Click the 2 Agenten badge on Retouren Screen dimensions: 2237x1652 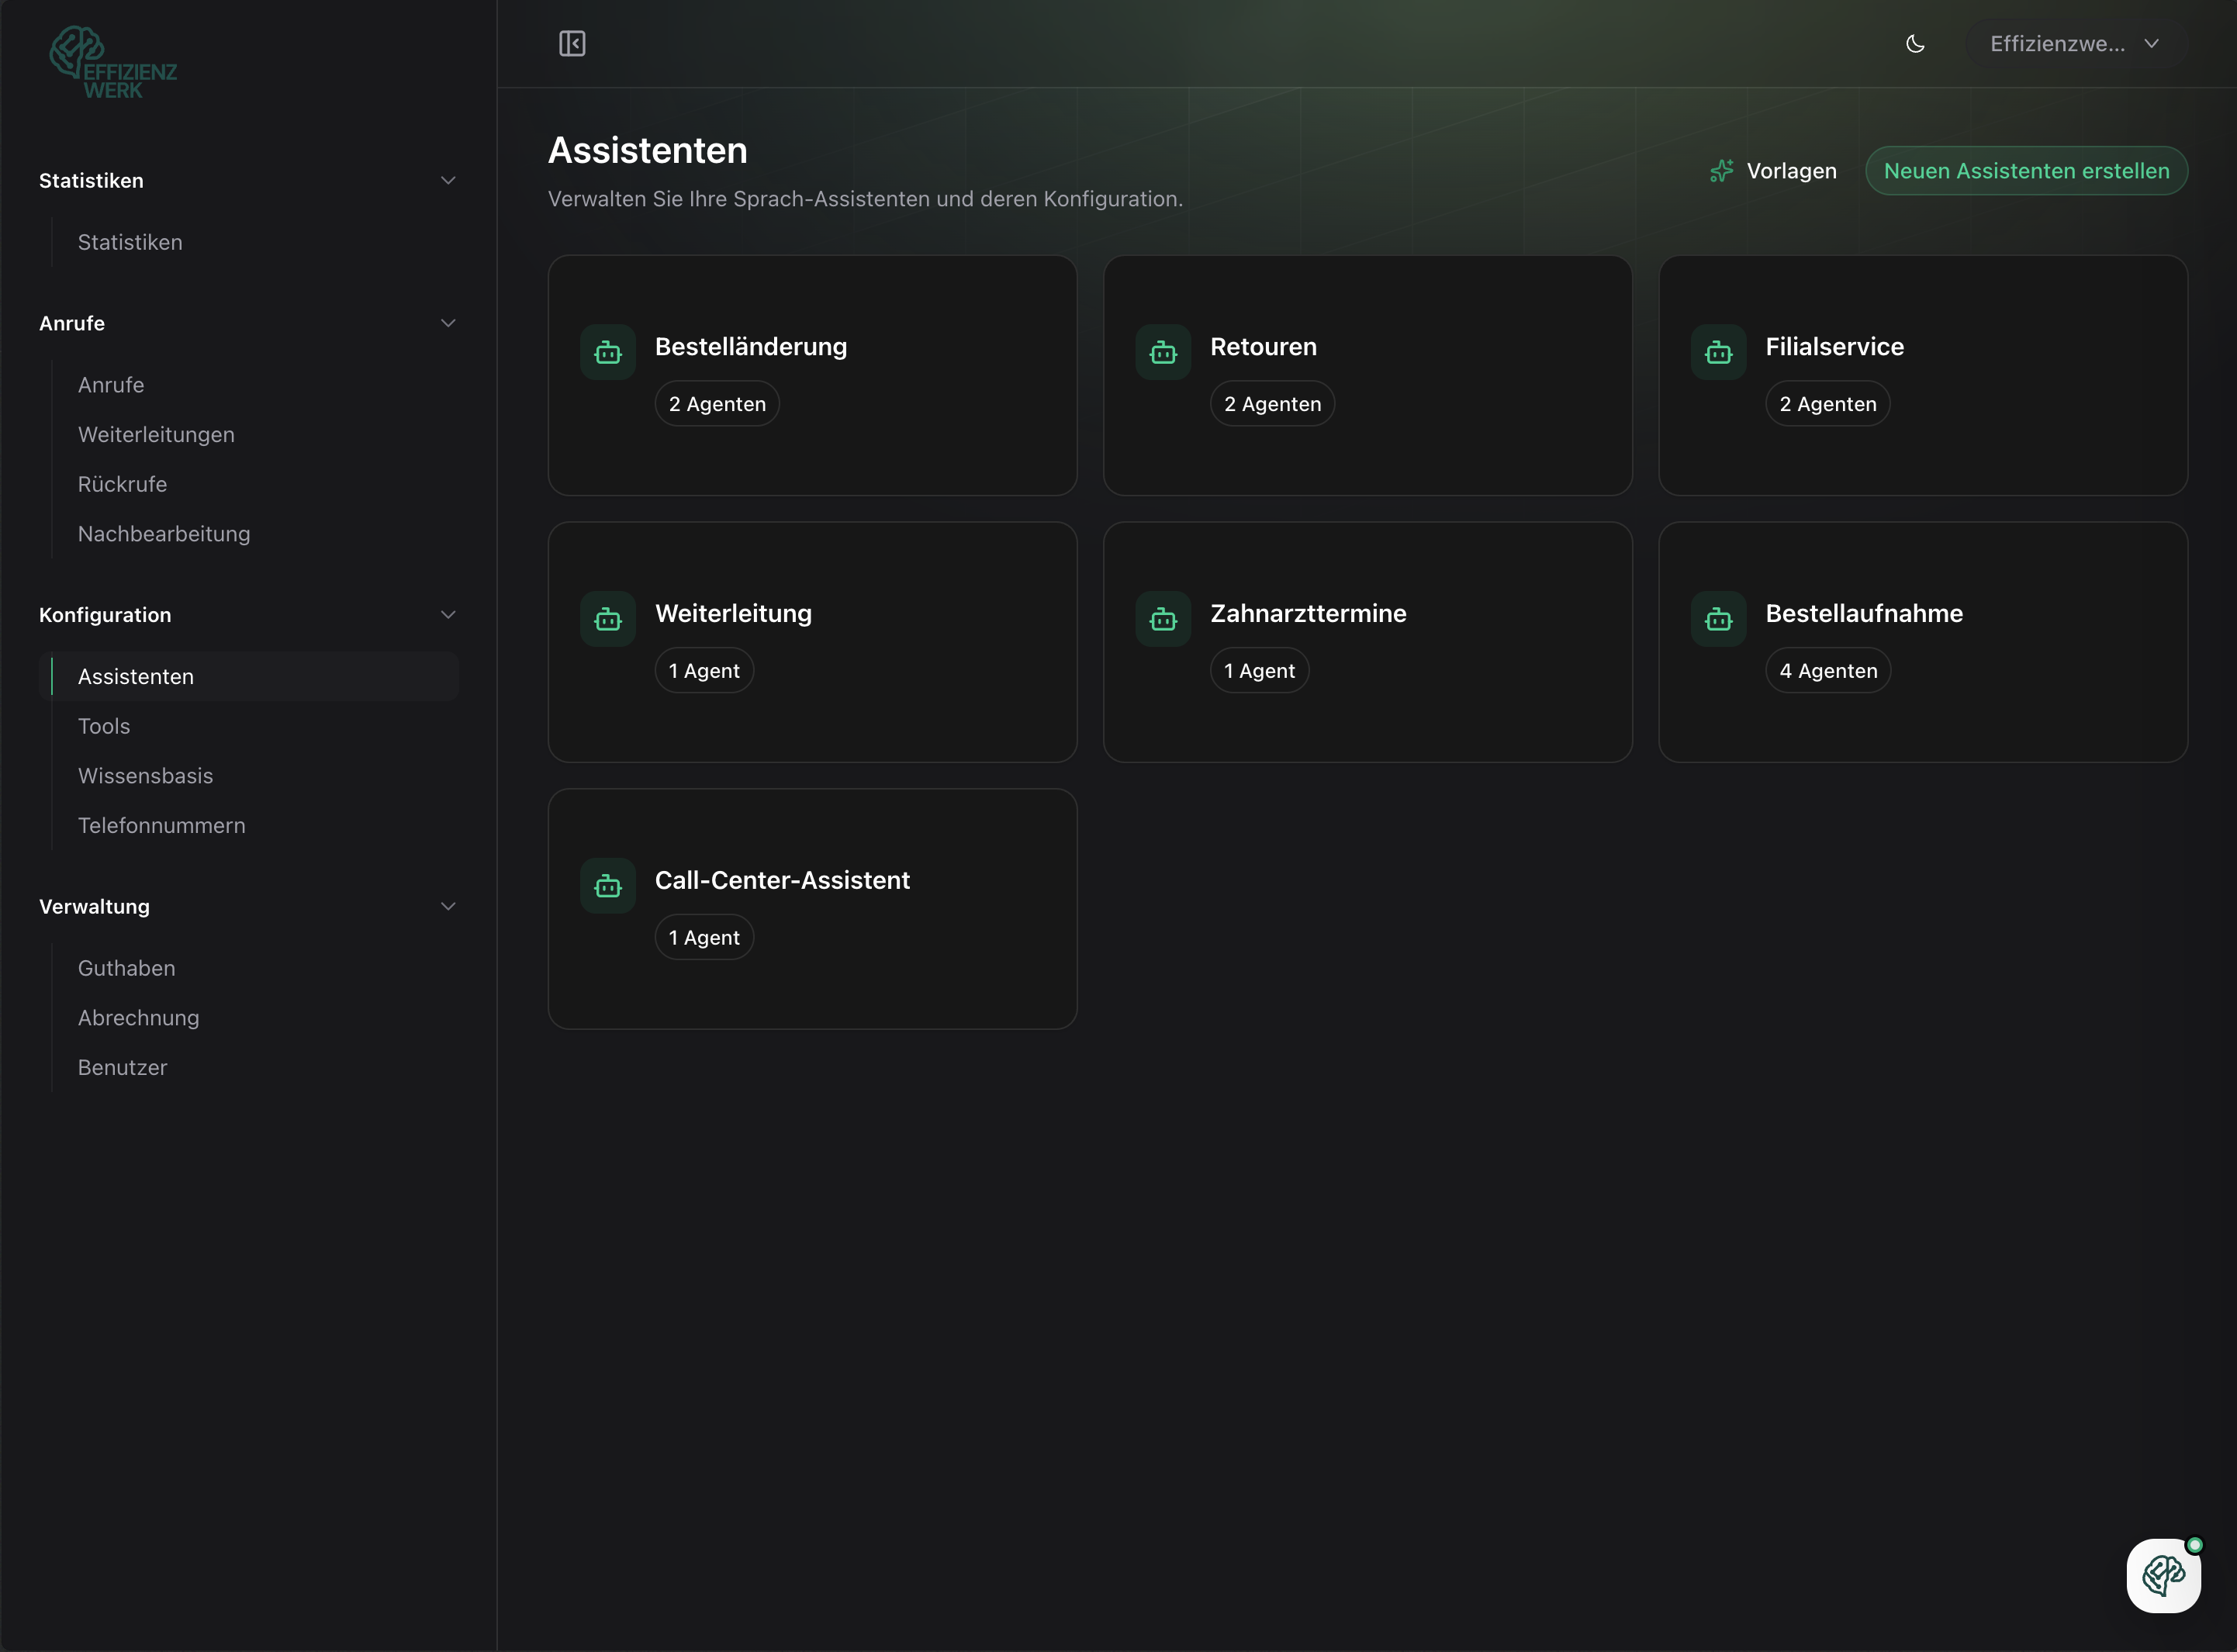[1272, 404]
